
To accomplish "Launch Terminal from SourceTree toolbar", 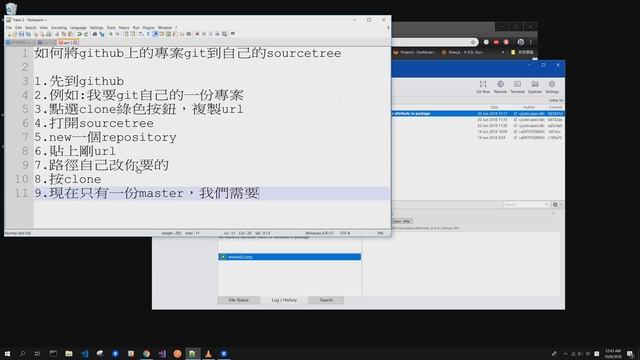I will coord(517,87).
